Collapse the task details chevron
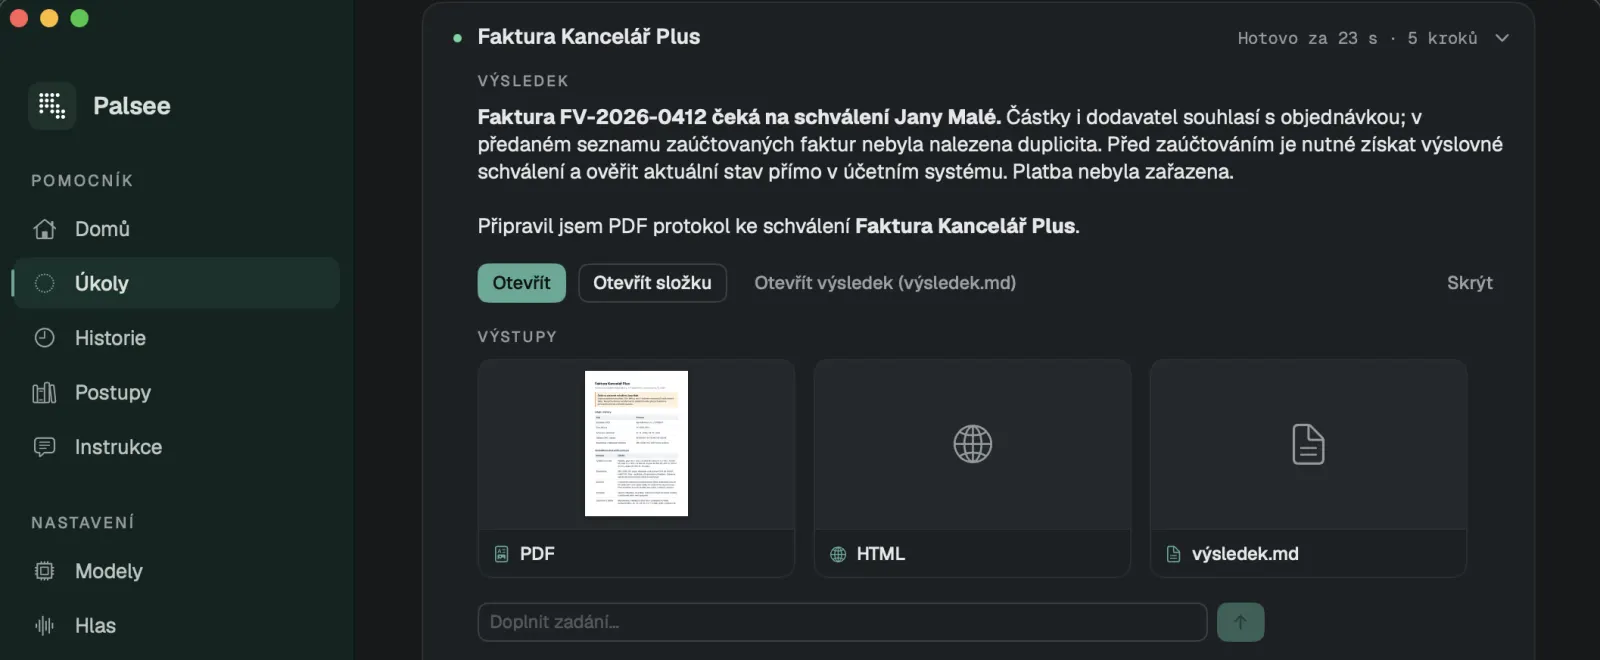 1502,38
